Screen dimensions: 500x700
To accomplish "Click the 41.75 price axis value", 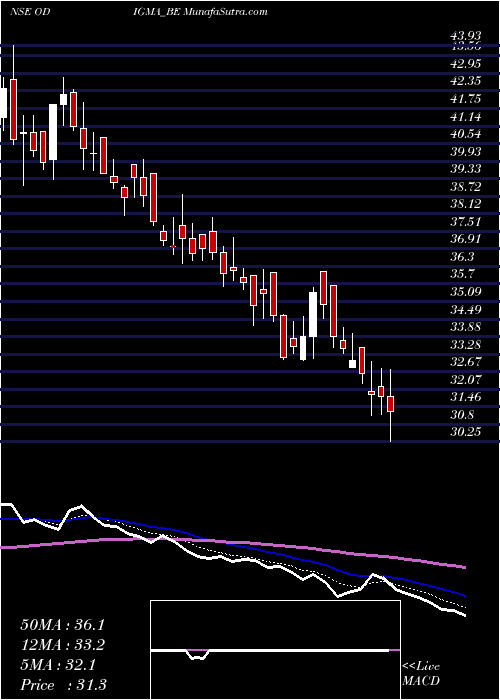I will point(466,99).
